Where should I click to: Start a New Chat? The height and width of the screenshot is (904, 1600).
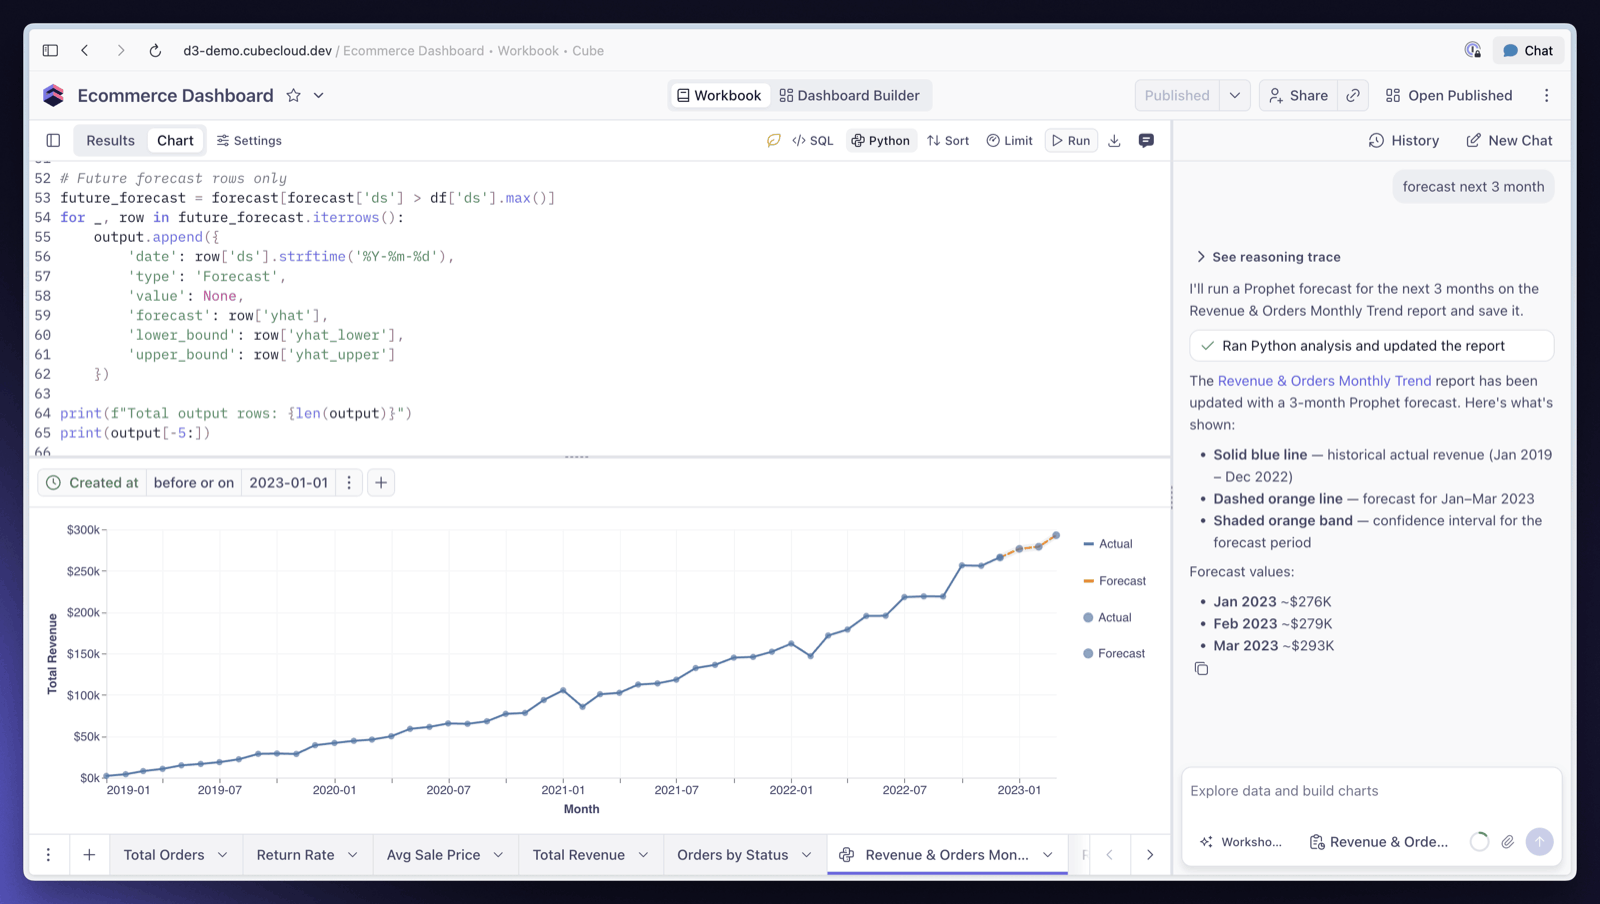(1509, 140)
